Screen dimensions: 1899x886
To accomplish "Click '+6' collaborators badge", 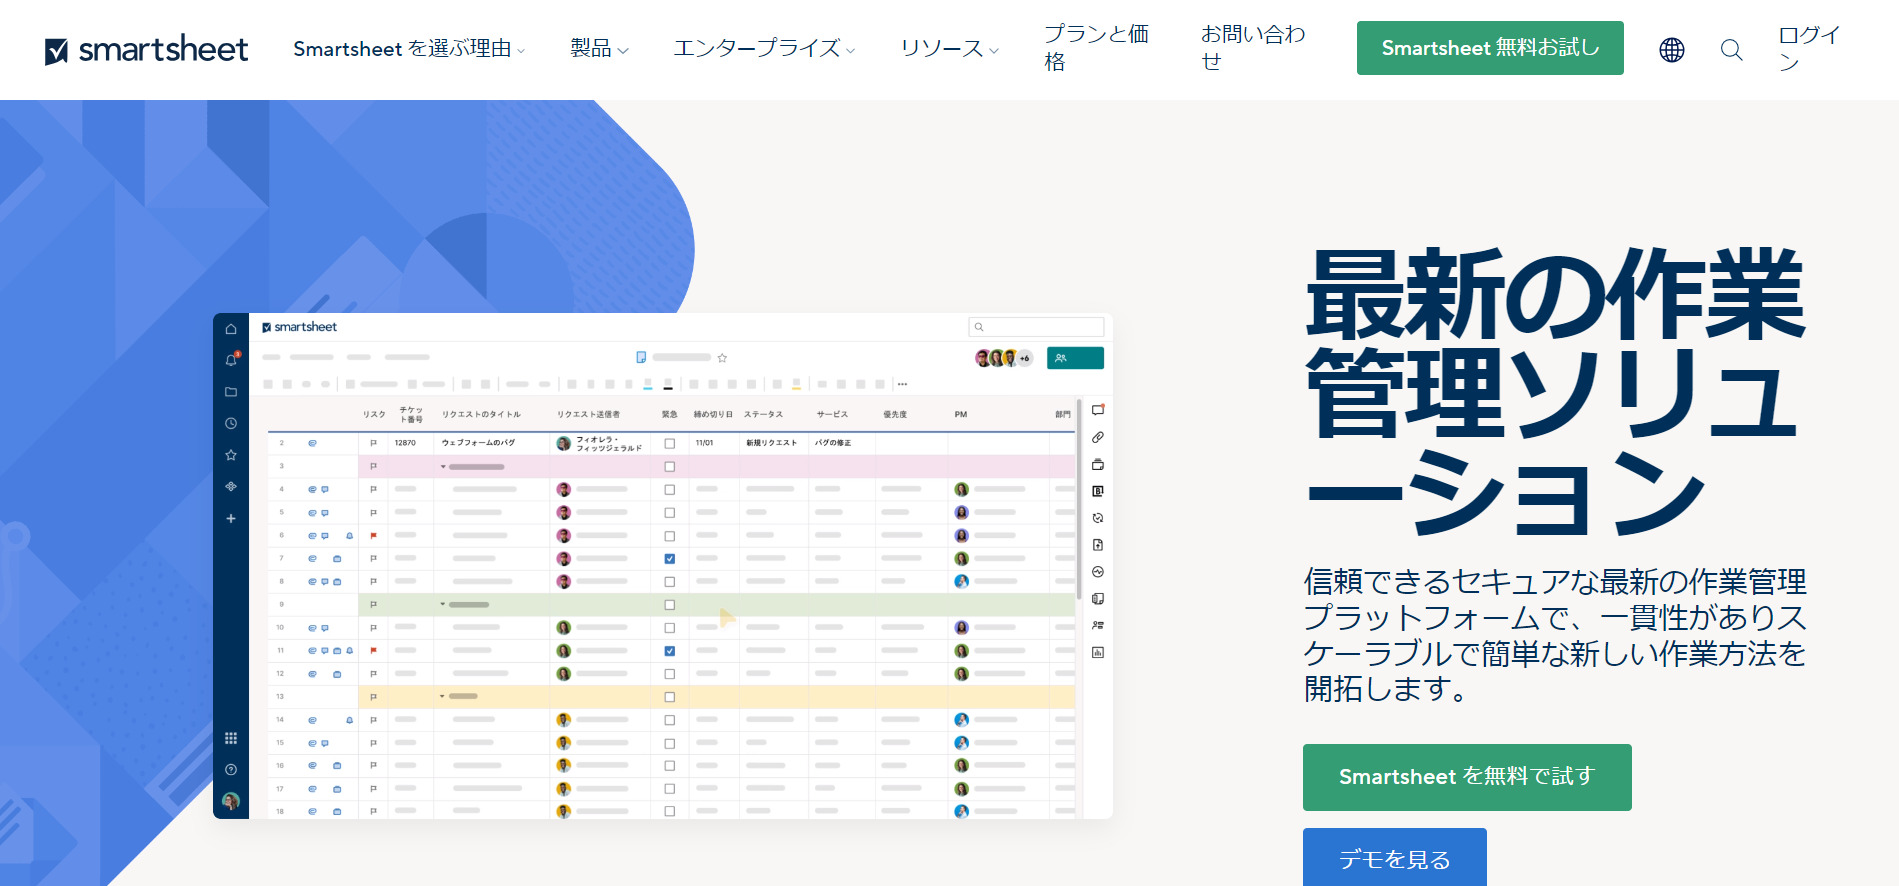I will click(x=1024, y=358).
